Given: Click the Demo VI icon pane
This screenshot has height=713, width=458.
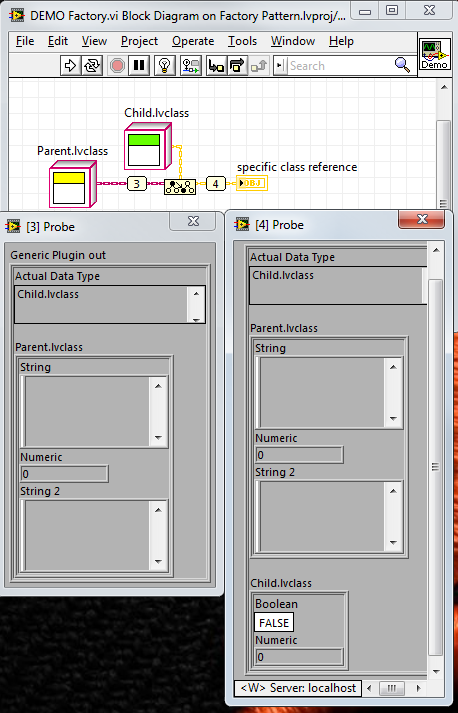Looking at the screenshot, I should 434,54.
